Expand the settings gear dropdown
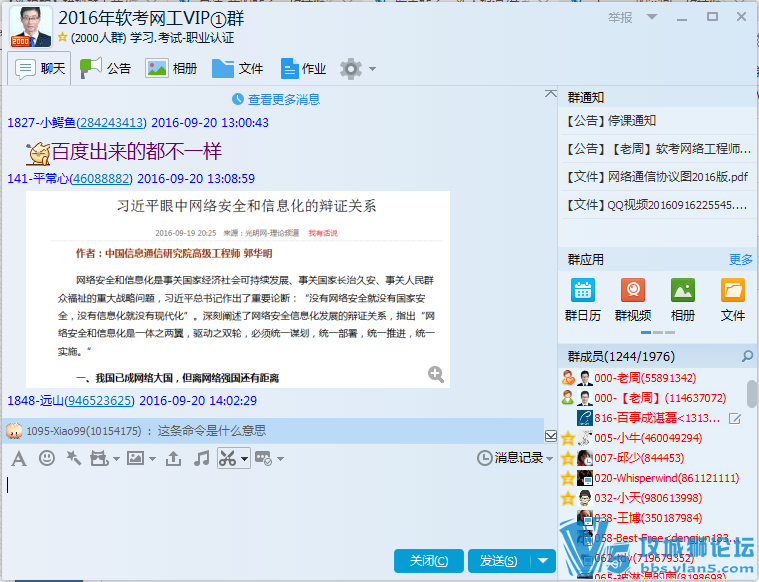Image resolution: width=759 pixels, height=582 pixels. (373, 69)
